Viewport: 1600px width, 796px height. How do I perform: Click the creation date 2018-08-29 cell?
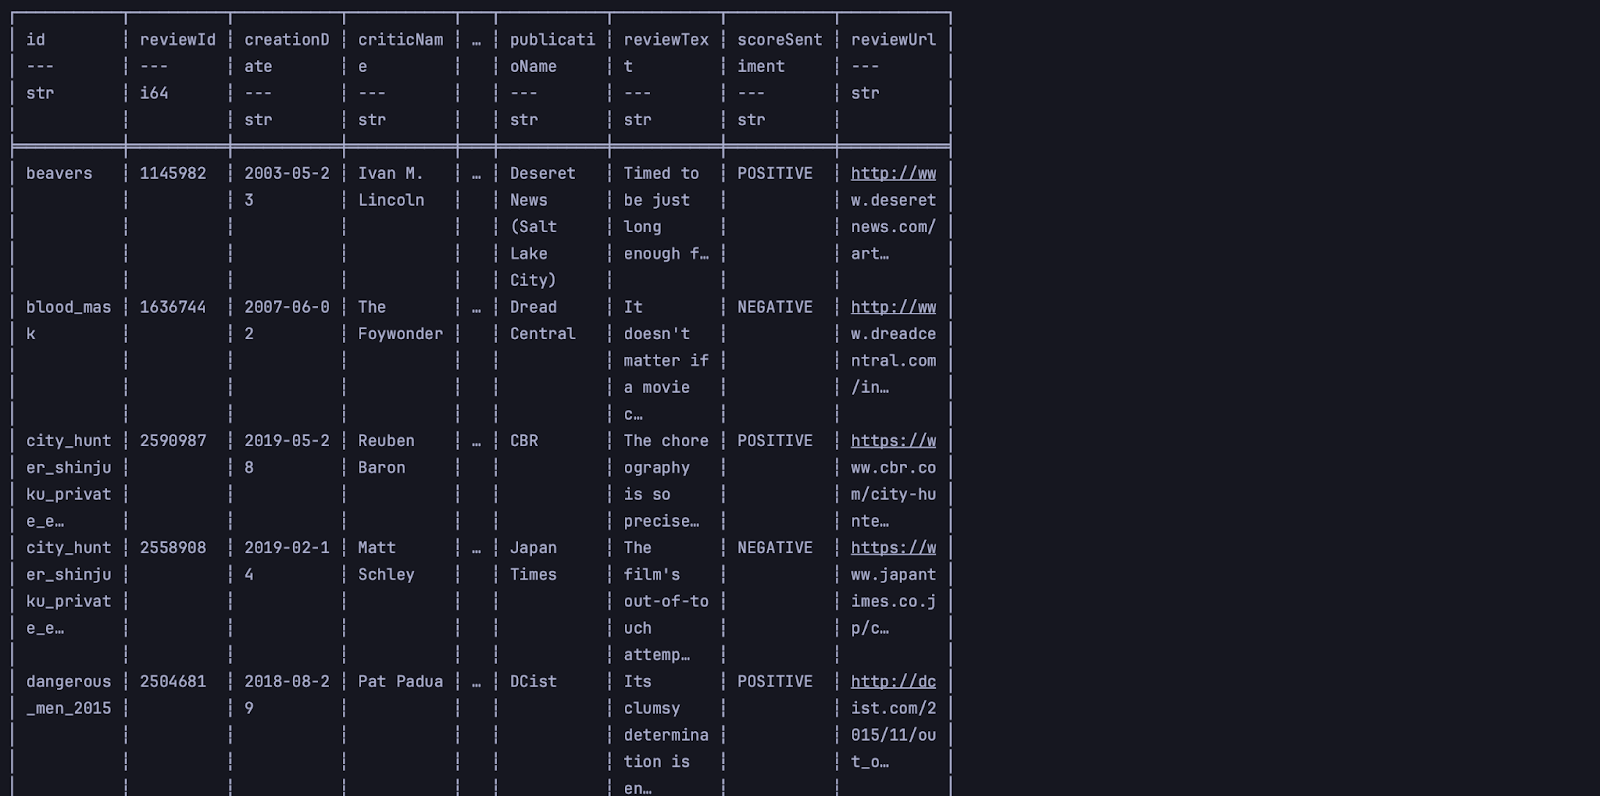pos(286,694)
